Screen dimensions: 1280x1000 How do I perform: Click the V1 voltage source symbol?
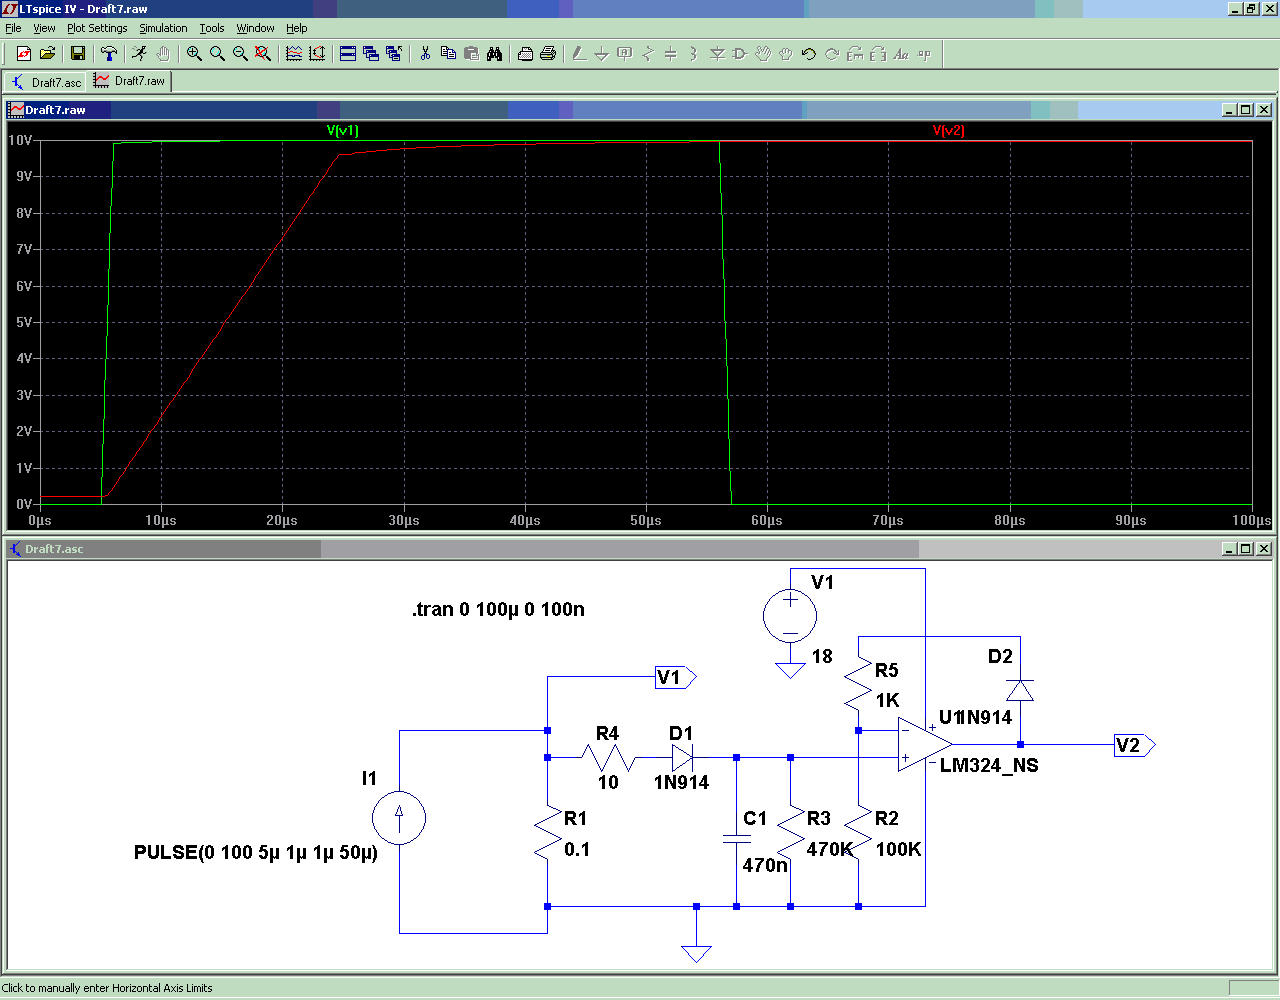tap(790, 614)
